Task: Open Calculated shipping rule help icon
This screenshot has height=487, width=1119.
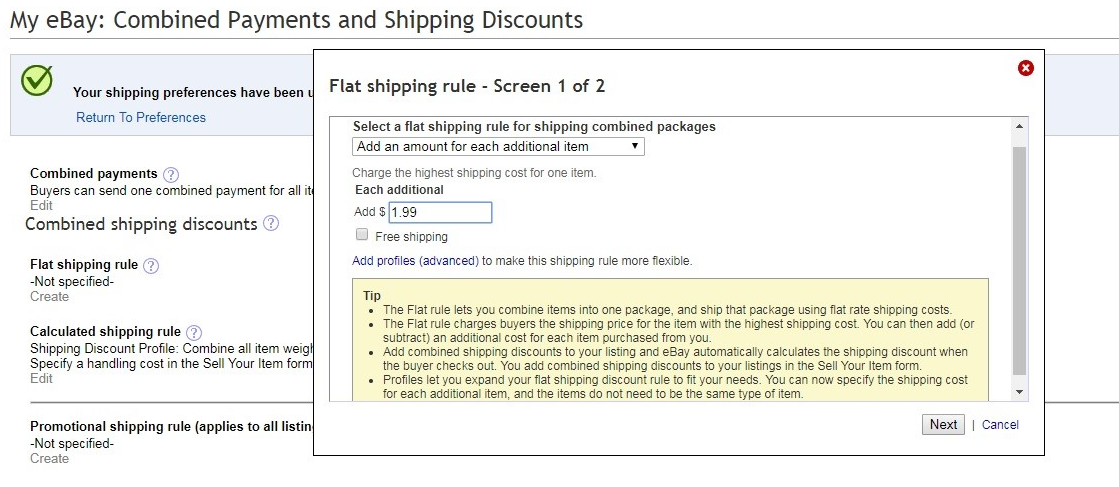Action: [193, 333]
